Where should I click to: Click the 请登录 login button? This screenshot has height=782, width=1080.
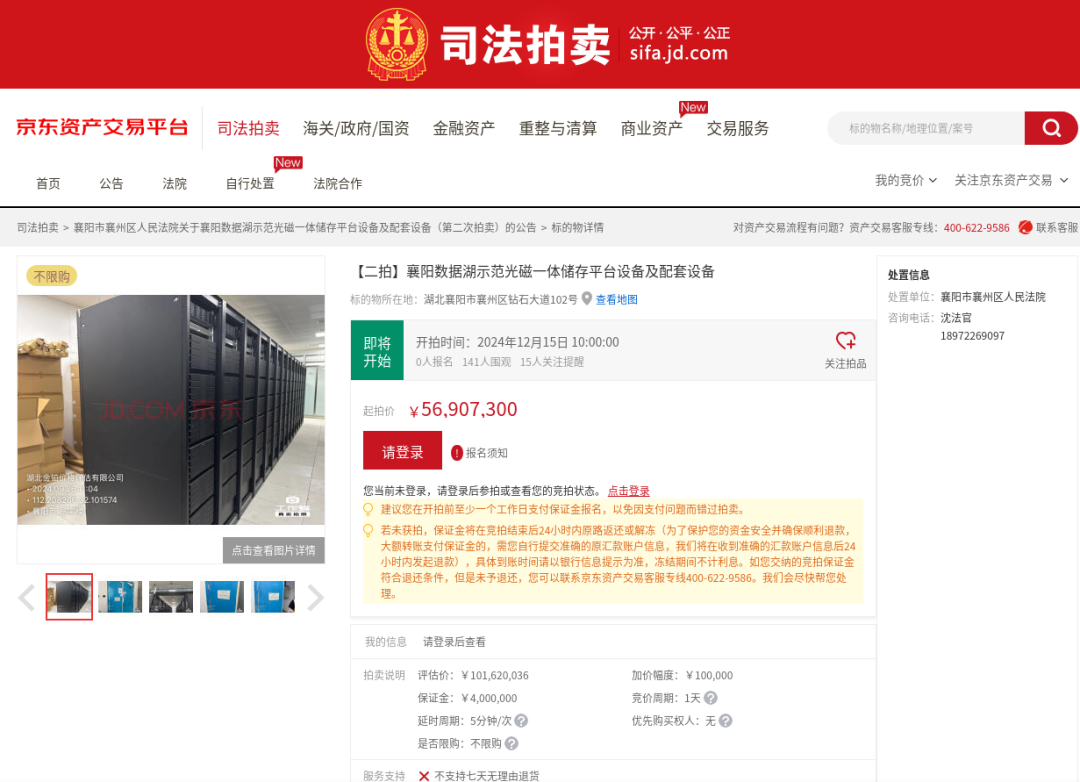pos(402,450)
